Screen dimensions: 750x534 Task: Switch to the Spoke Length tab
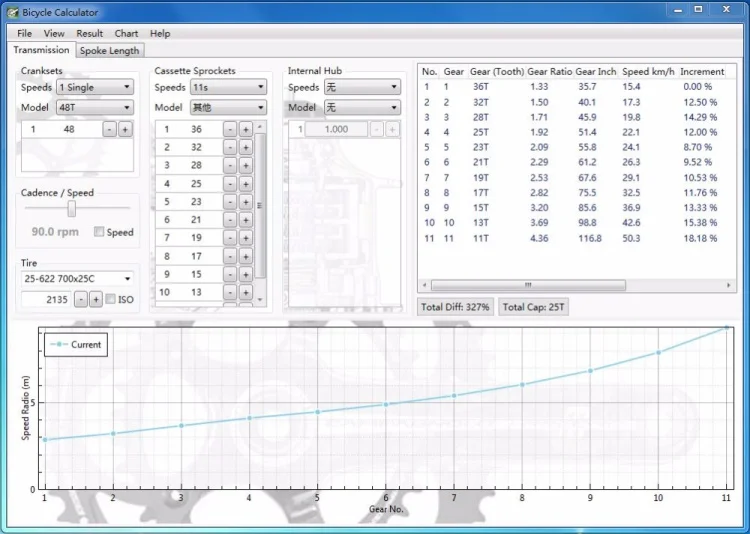pyautogui.click(x=110, y=50)
